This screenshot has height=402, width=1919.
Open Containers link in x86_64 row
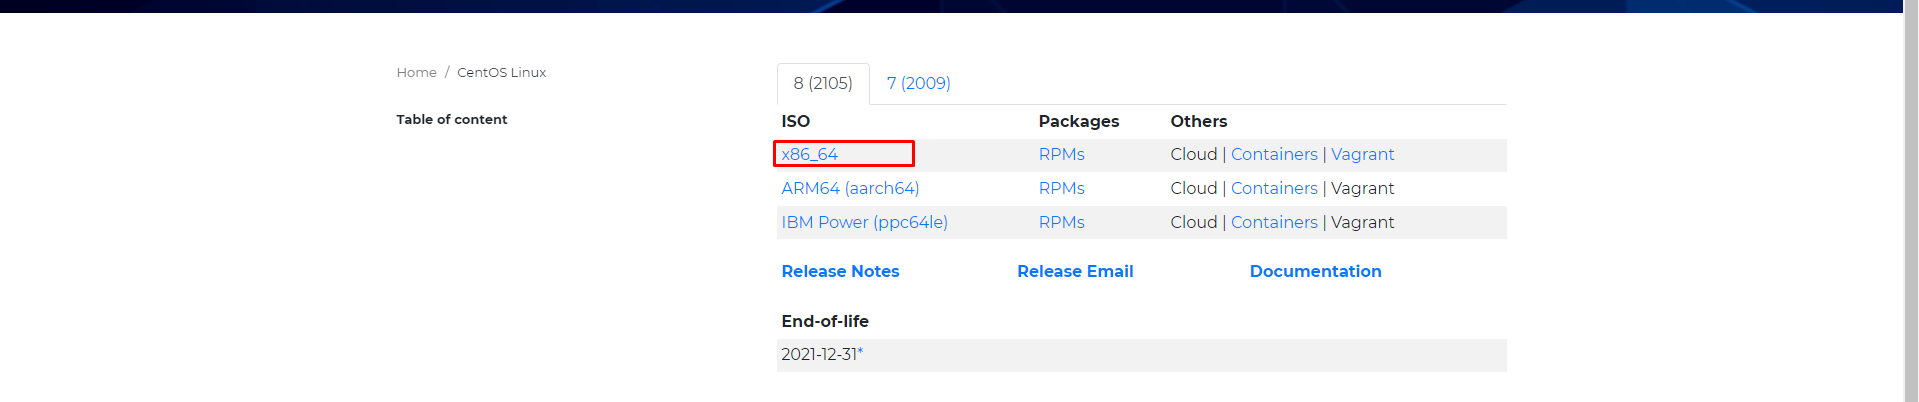[x=1273, y=154]
